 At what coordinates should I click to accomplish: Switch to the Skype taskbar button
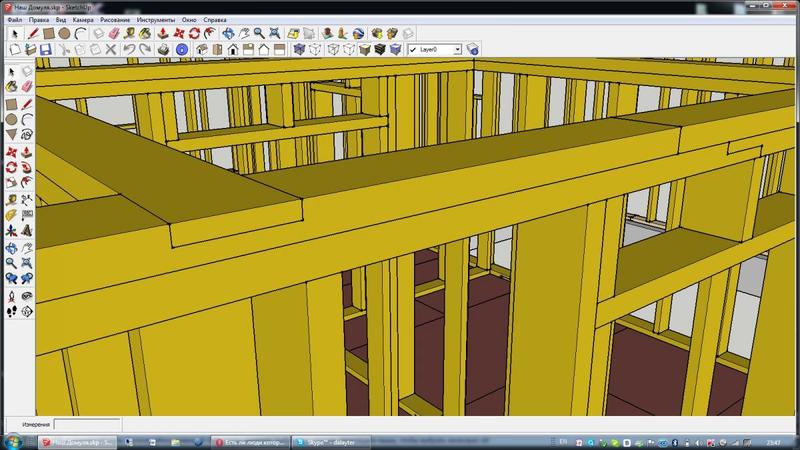click(x=331, y=441)
